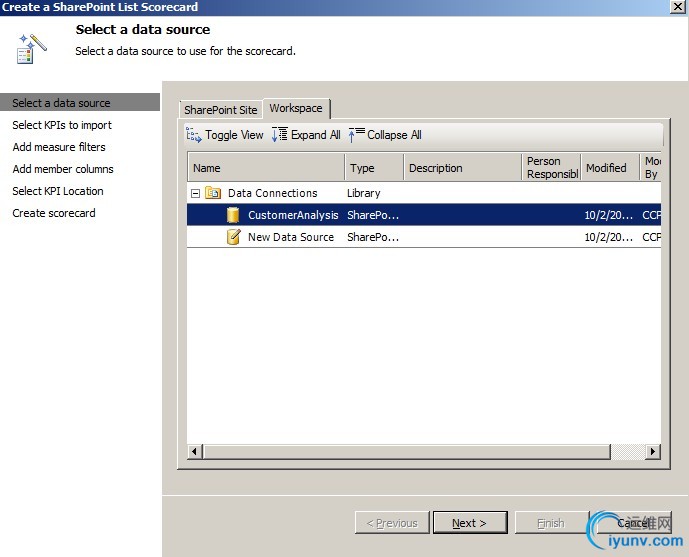Sort by the Name column header
The image size is (689, 557).
coord(266,167)
